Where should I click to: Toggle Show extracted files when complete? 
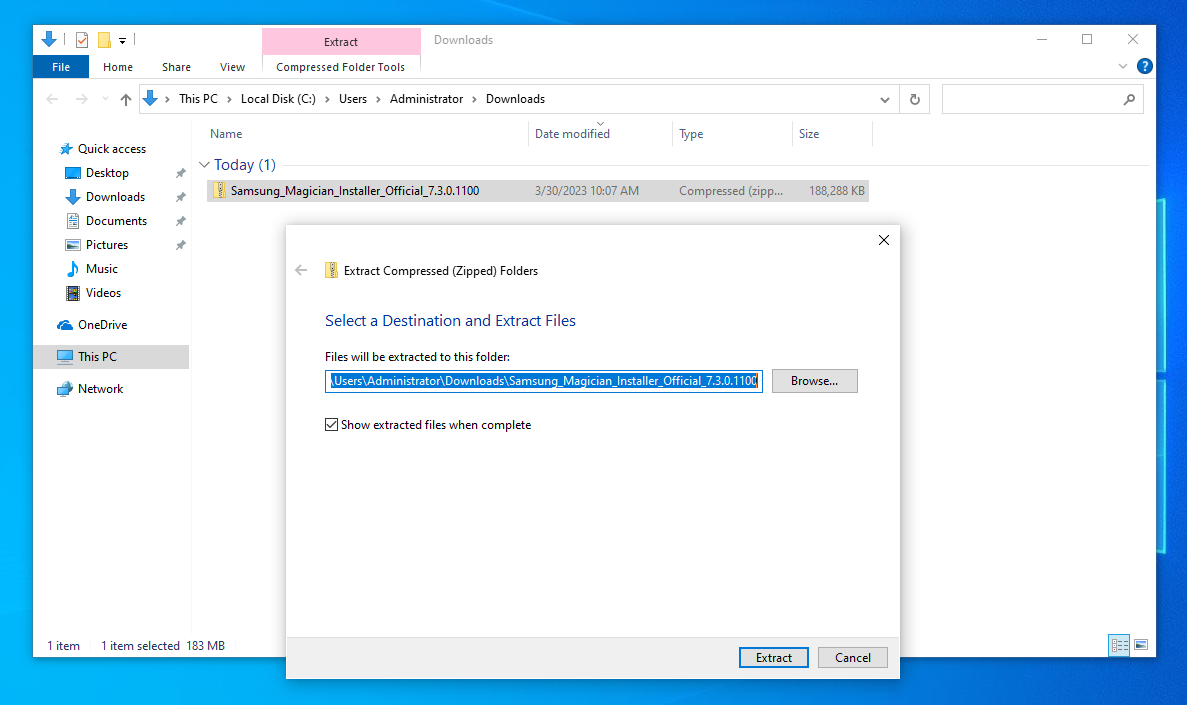pos(331,424)
